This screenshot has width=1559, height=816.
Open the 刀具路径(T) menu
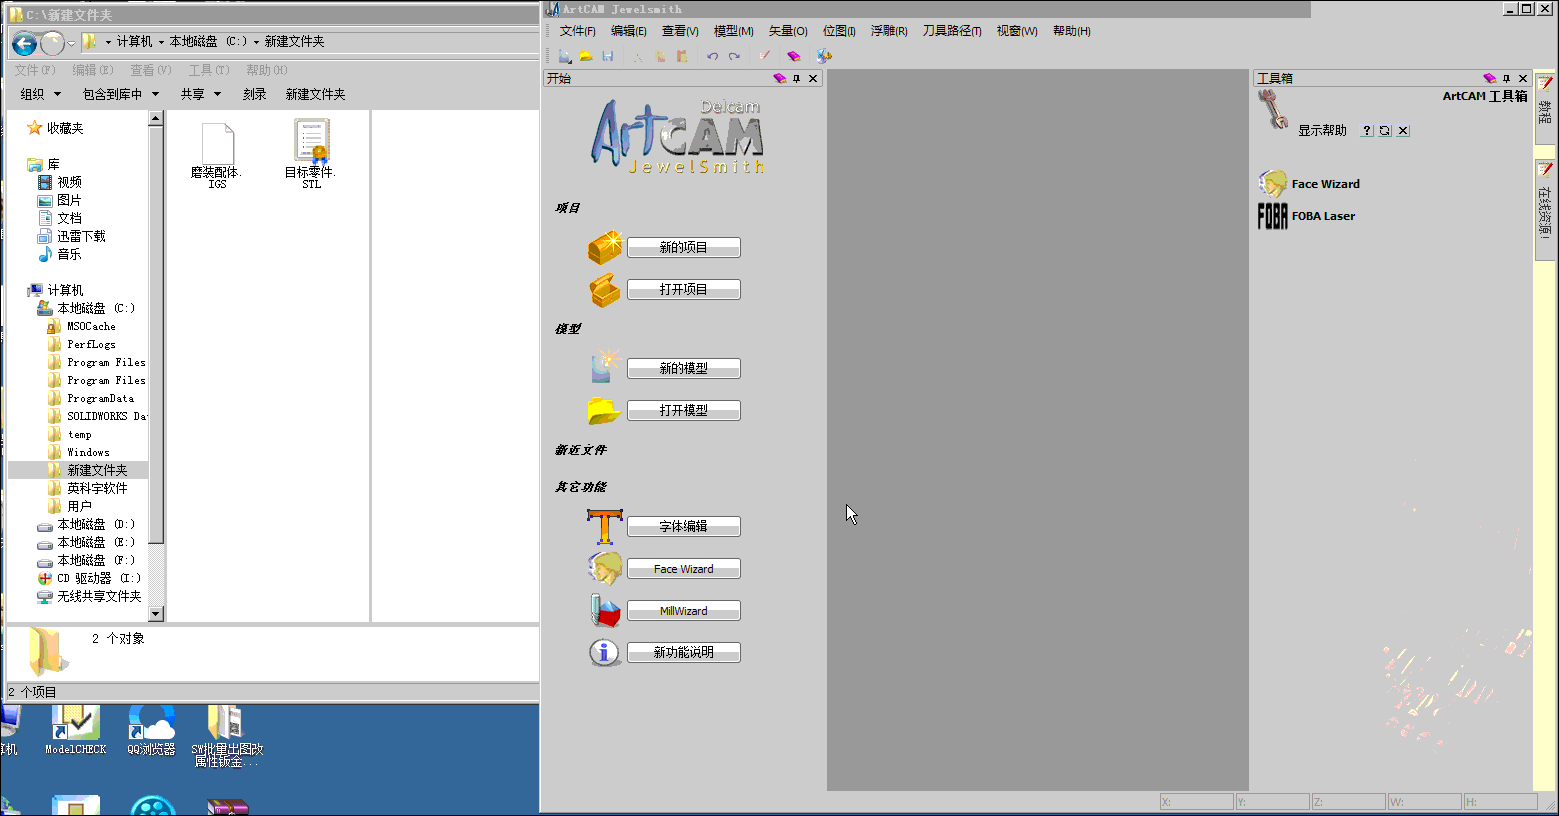click(952, 31)
